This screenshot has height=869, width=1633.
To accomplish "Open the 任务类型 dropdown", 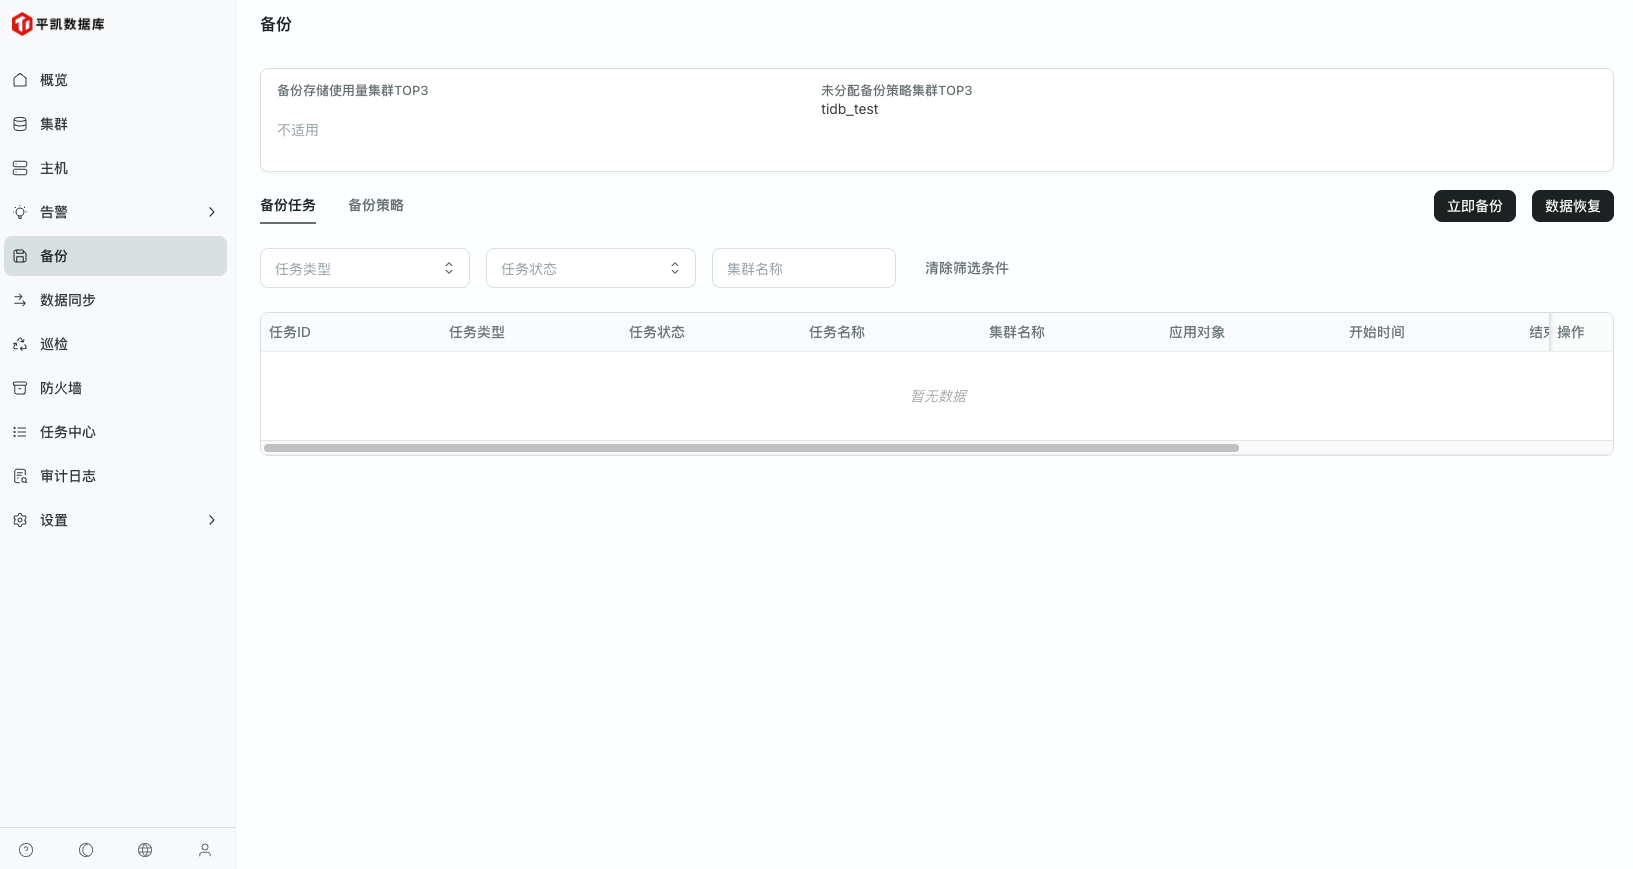I will [x=364, y=268].
